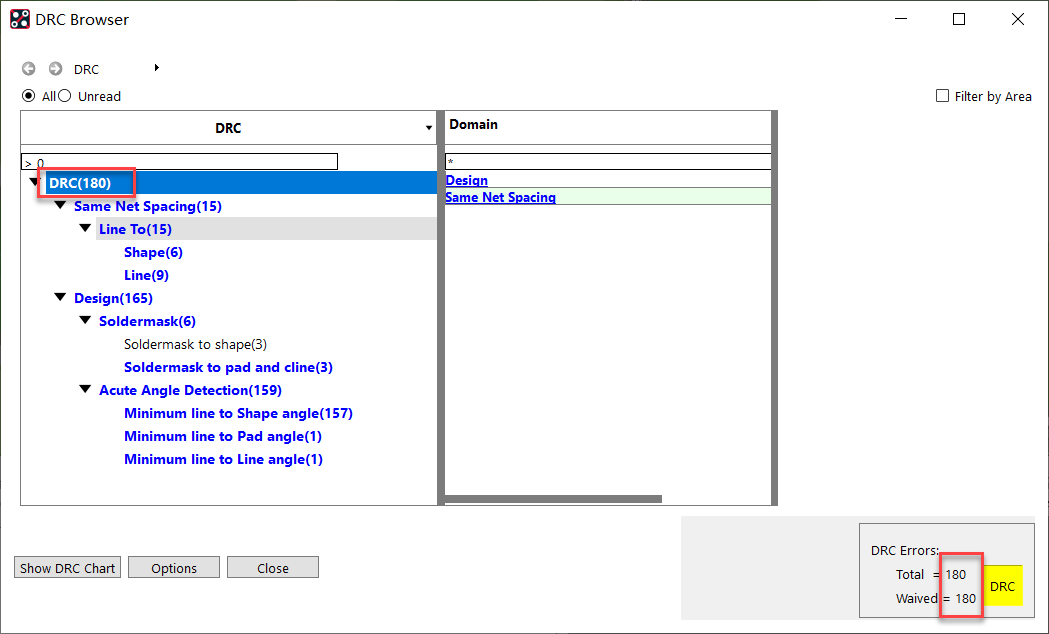Enable the Filter by Area checkbox
Image resolution: width=1049 pixels, height=634 pixels.
942,96
